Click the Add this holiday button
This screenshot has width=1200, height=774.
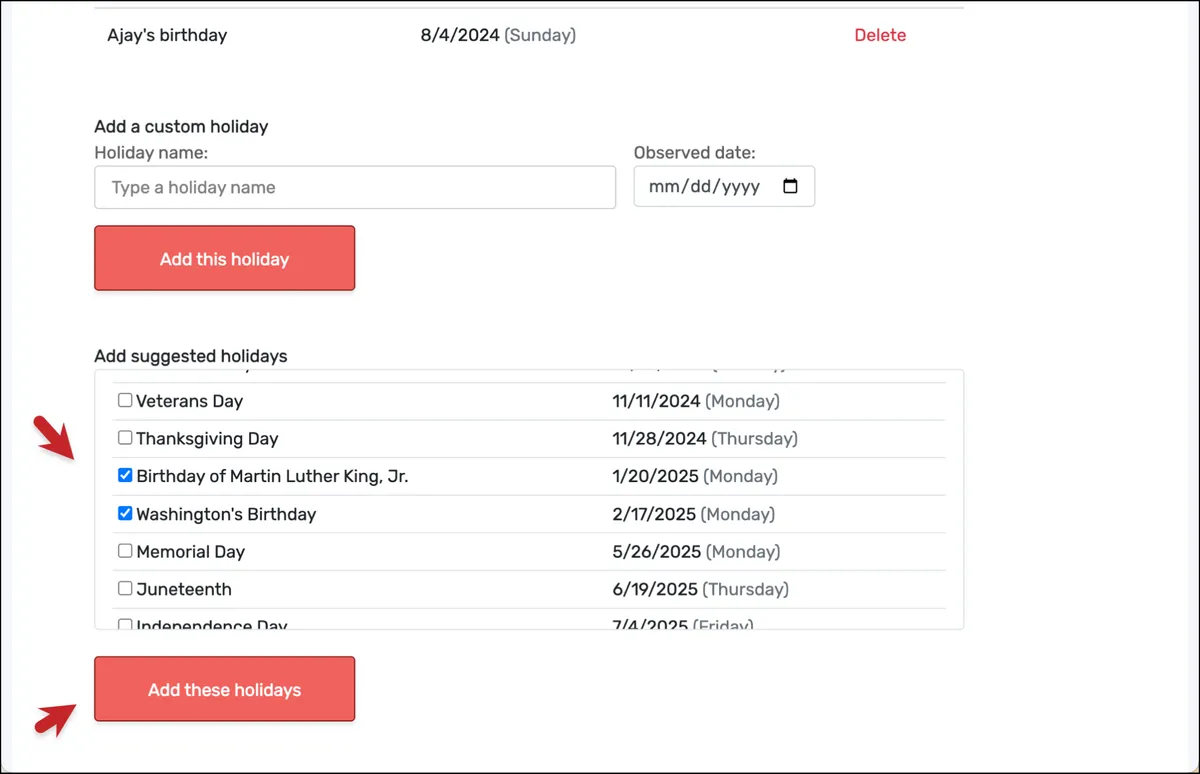[x=224, y=258]
